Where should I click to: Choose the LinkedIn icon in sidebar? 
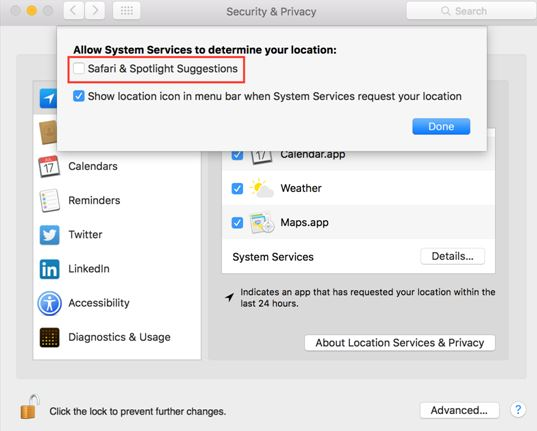click(x=49, y=269)
